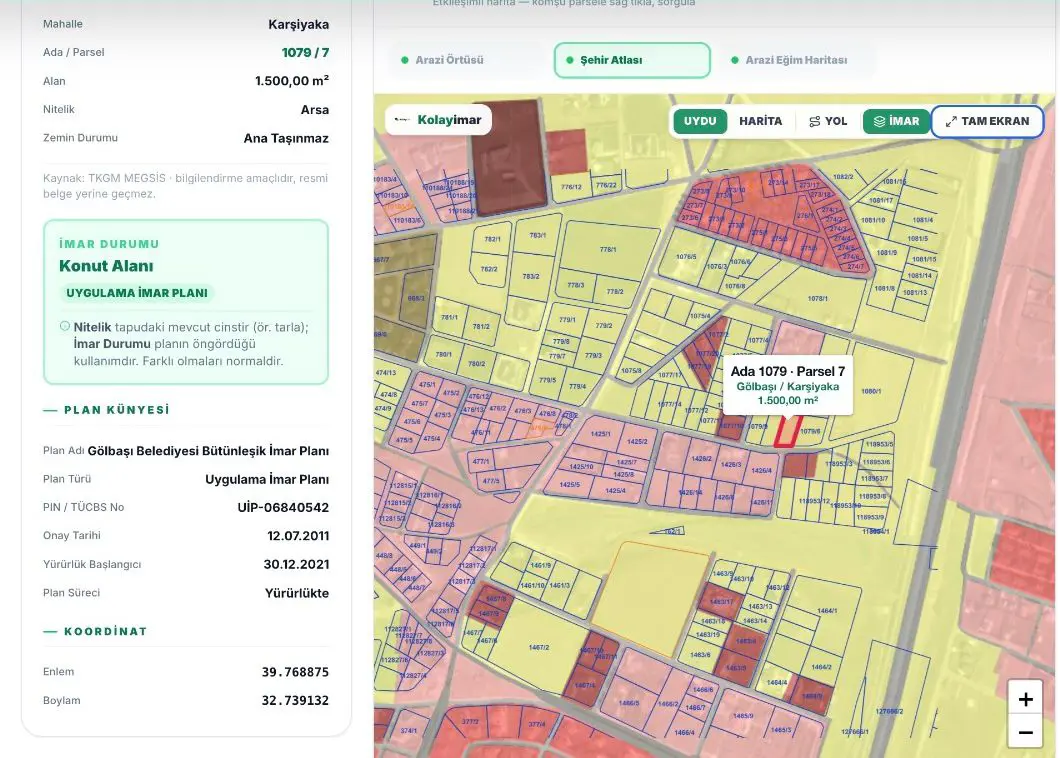Click the PIN number UİP-06840542
The image size is (1060, 758).
click(283, 508)
